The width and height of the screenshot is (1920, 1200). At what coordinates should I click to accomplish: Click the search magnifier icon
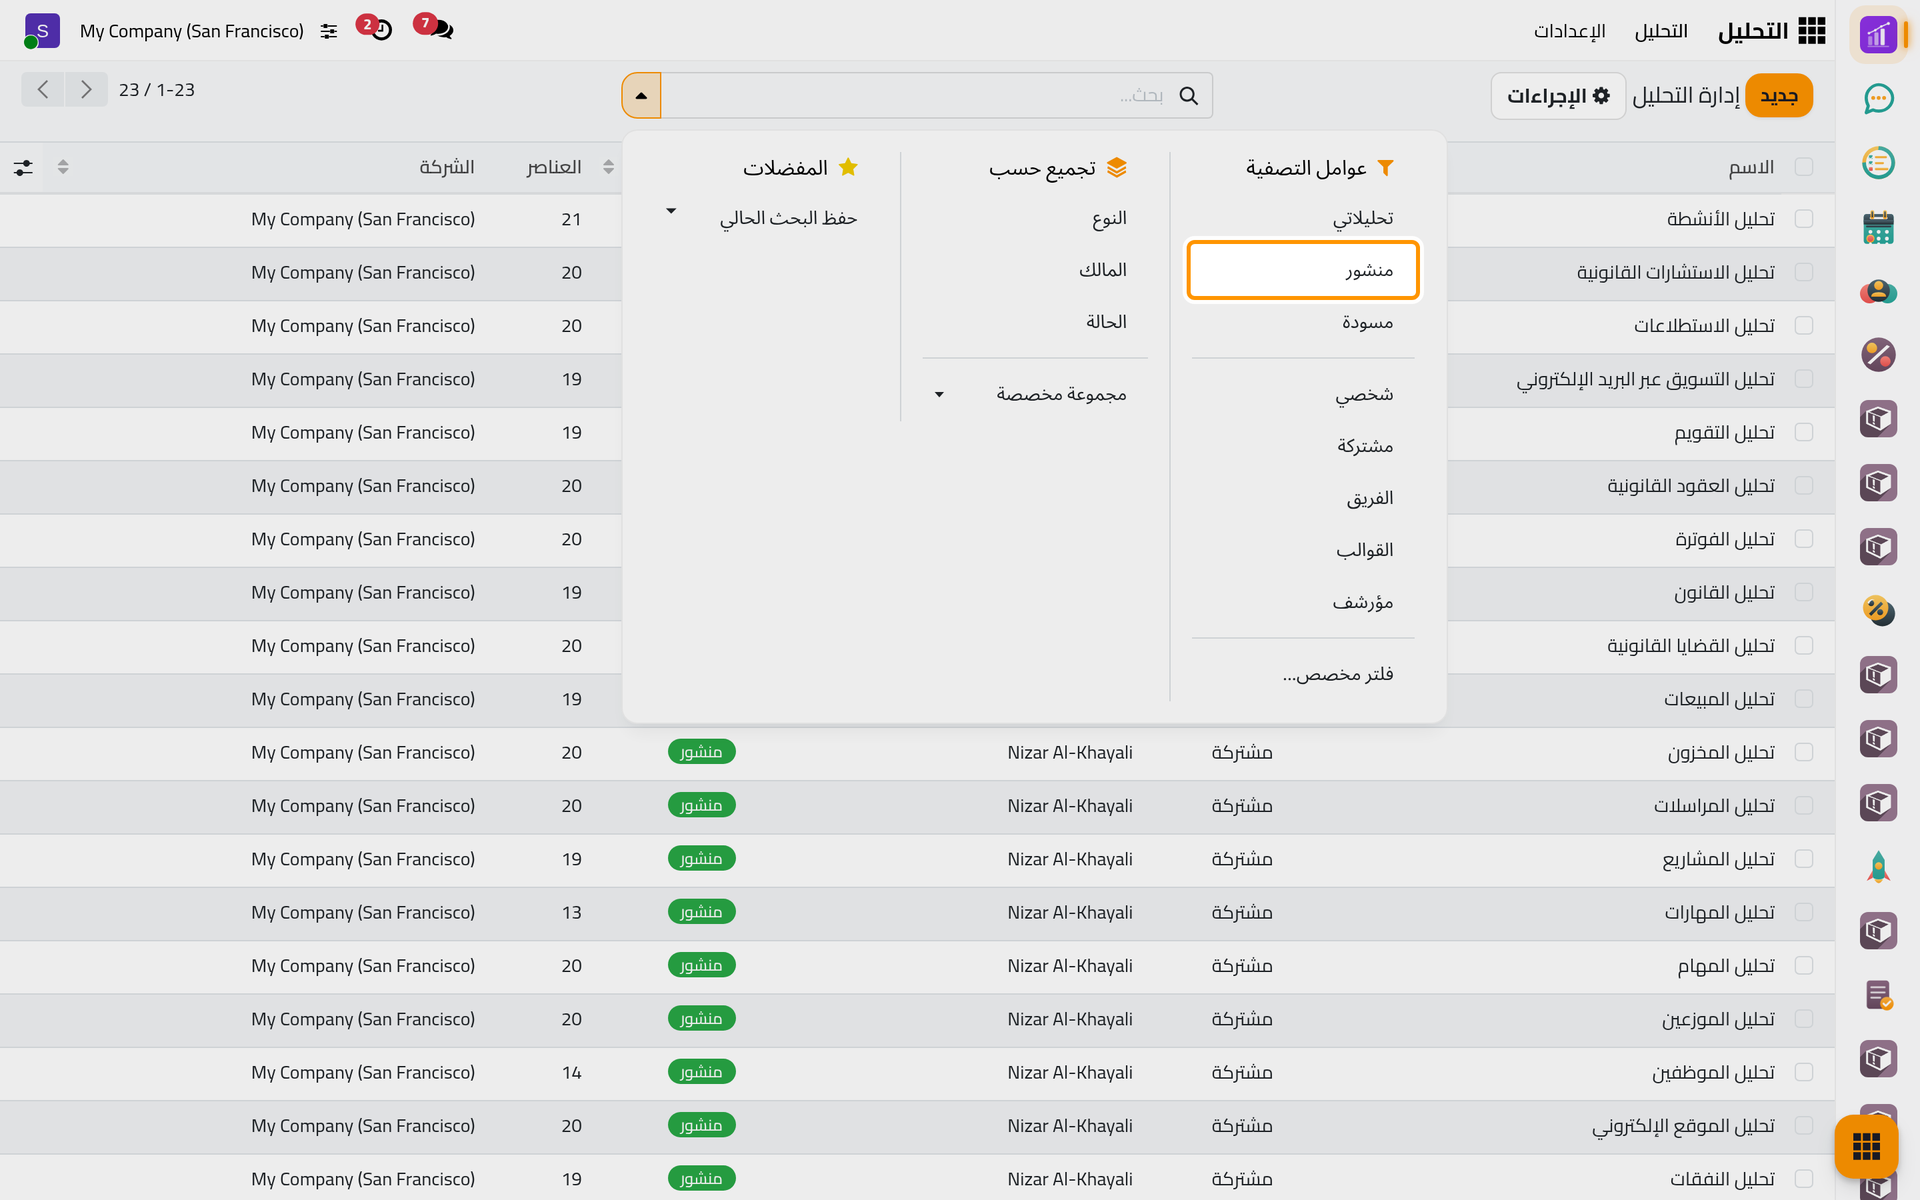[x=1189, y=95]
